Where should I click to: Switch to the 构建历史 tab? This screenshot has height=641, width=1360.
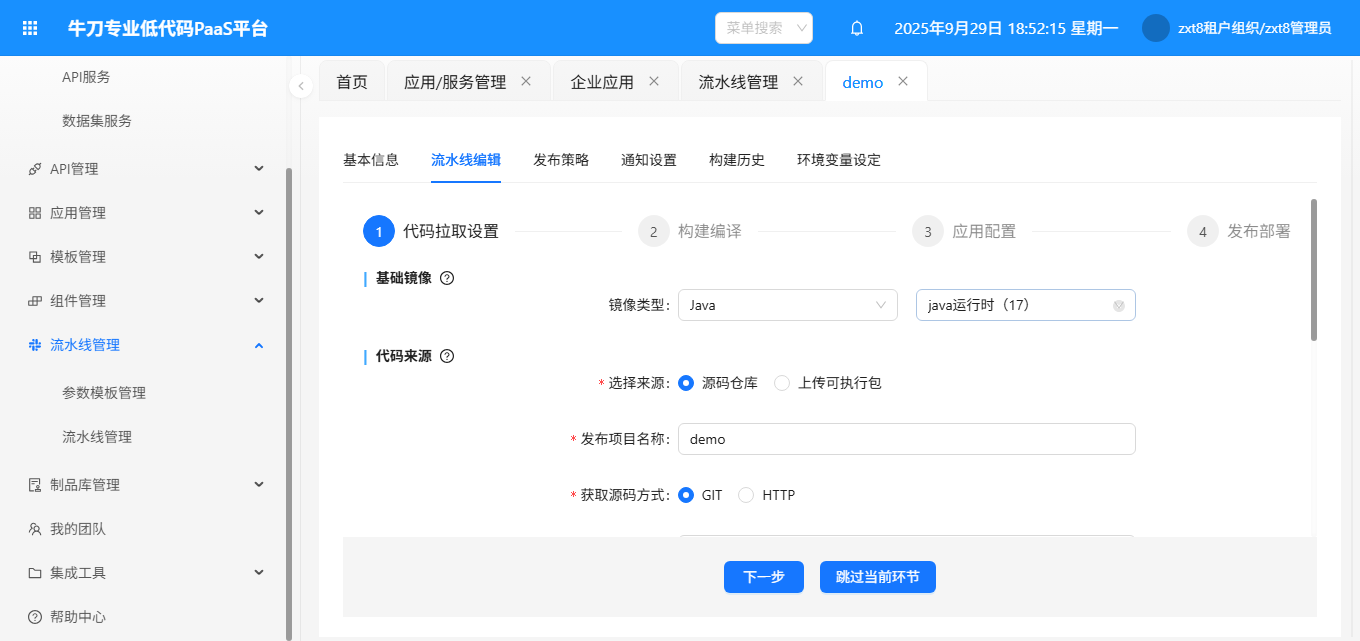point(736,160)
